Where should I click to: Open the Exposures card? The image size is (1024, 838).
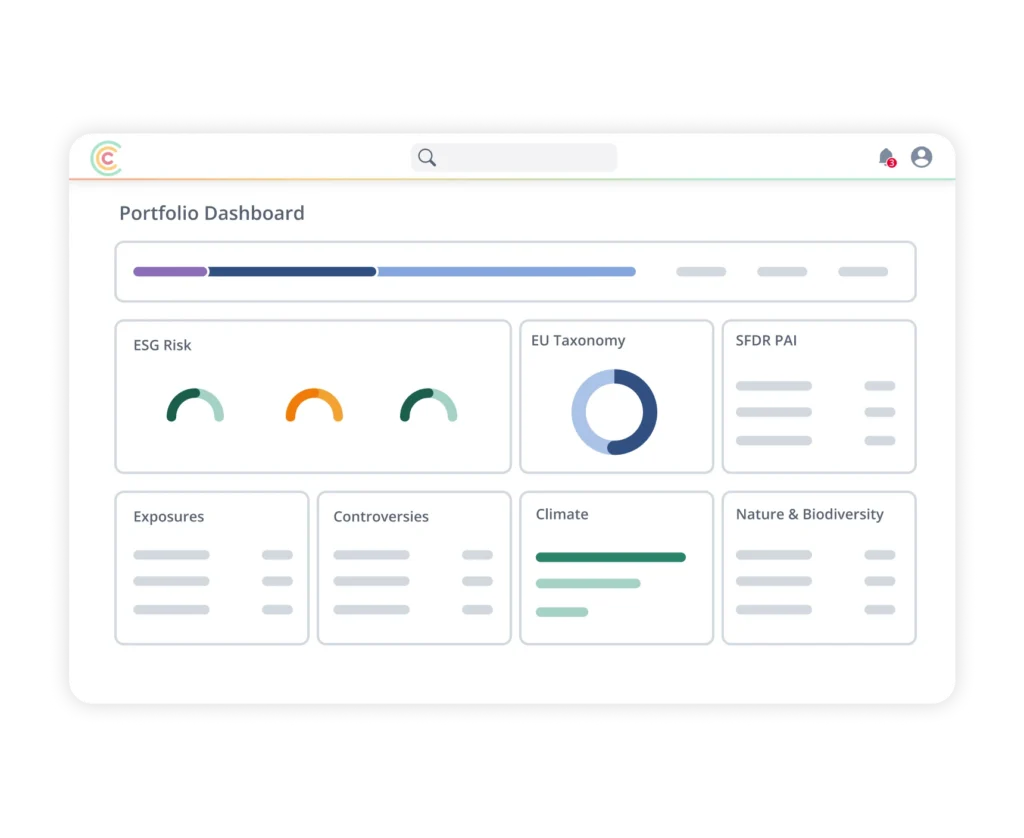click(212, 568)
